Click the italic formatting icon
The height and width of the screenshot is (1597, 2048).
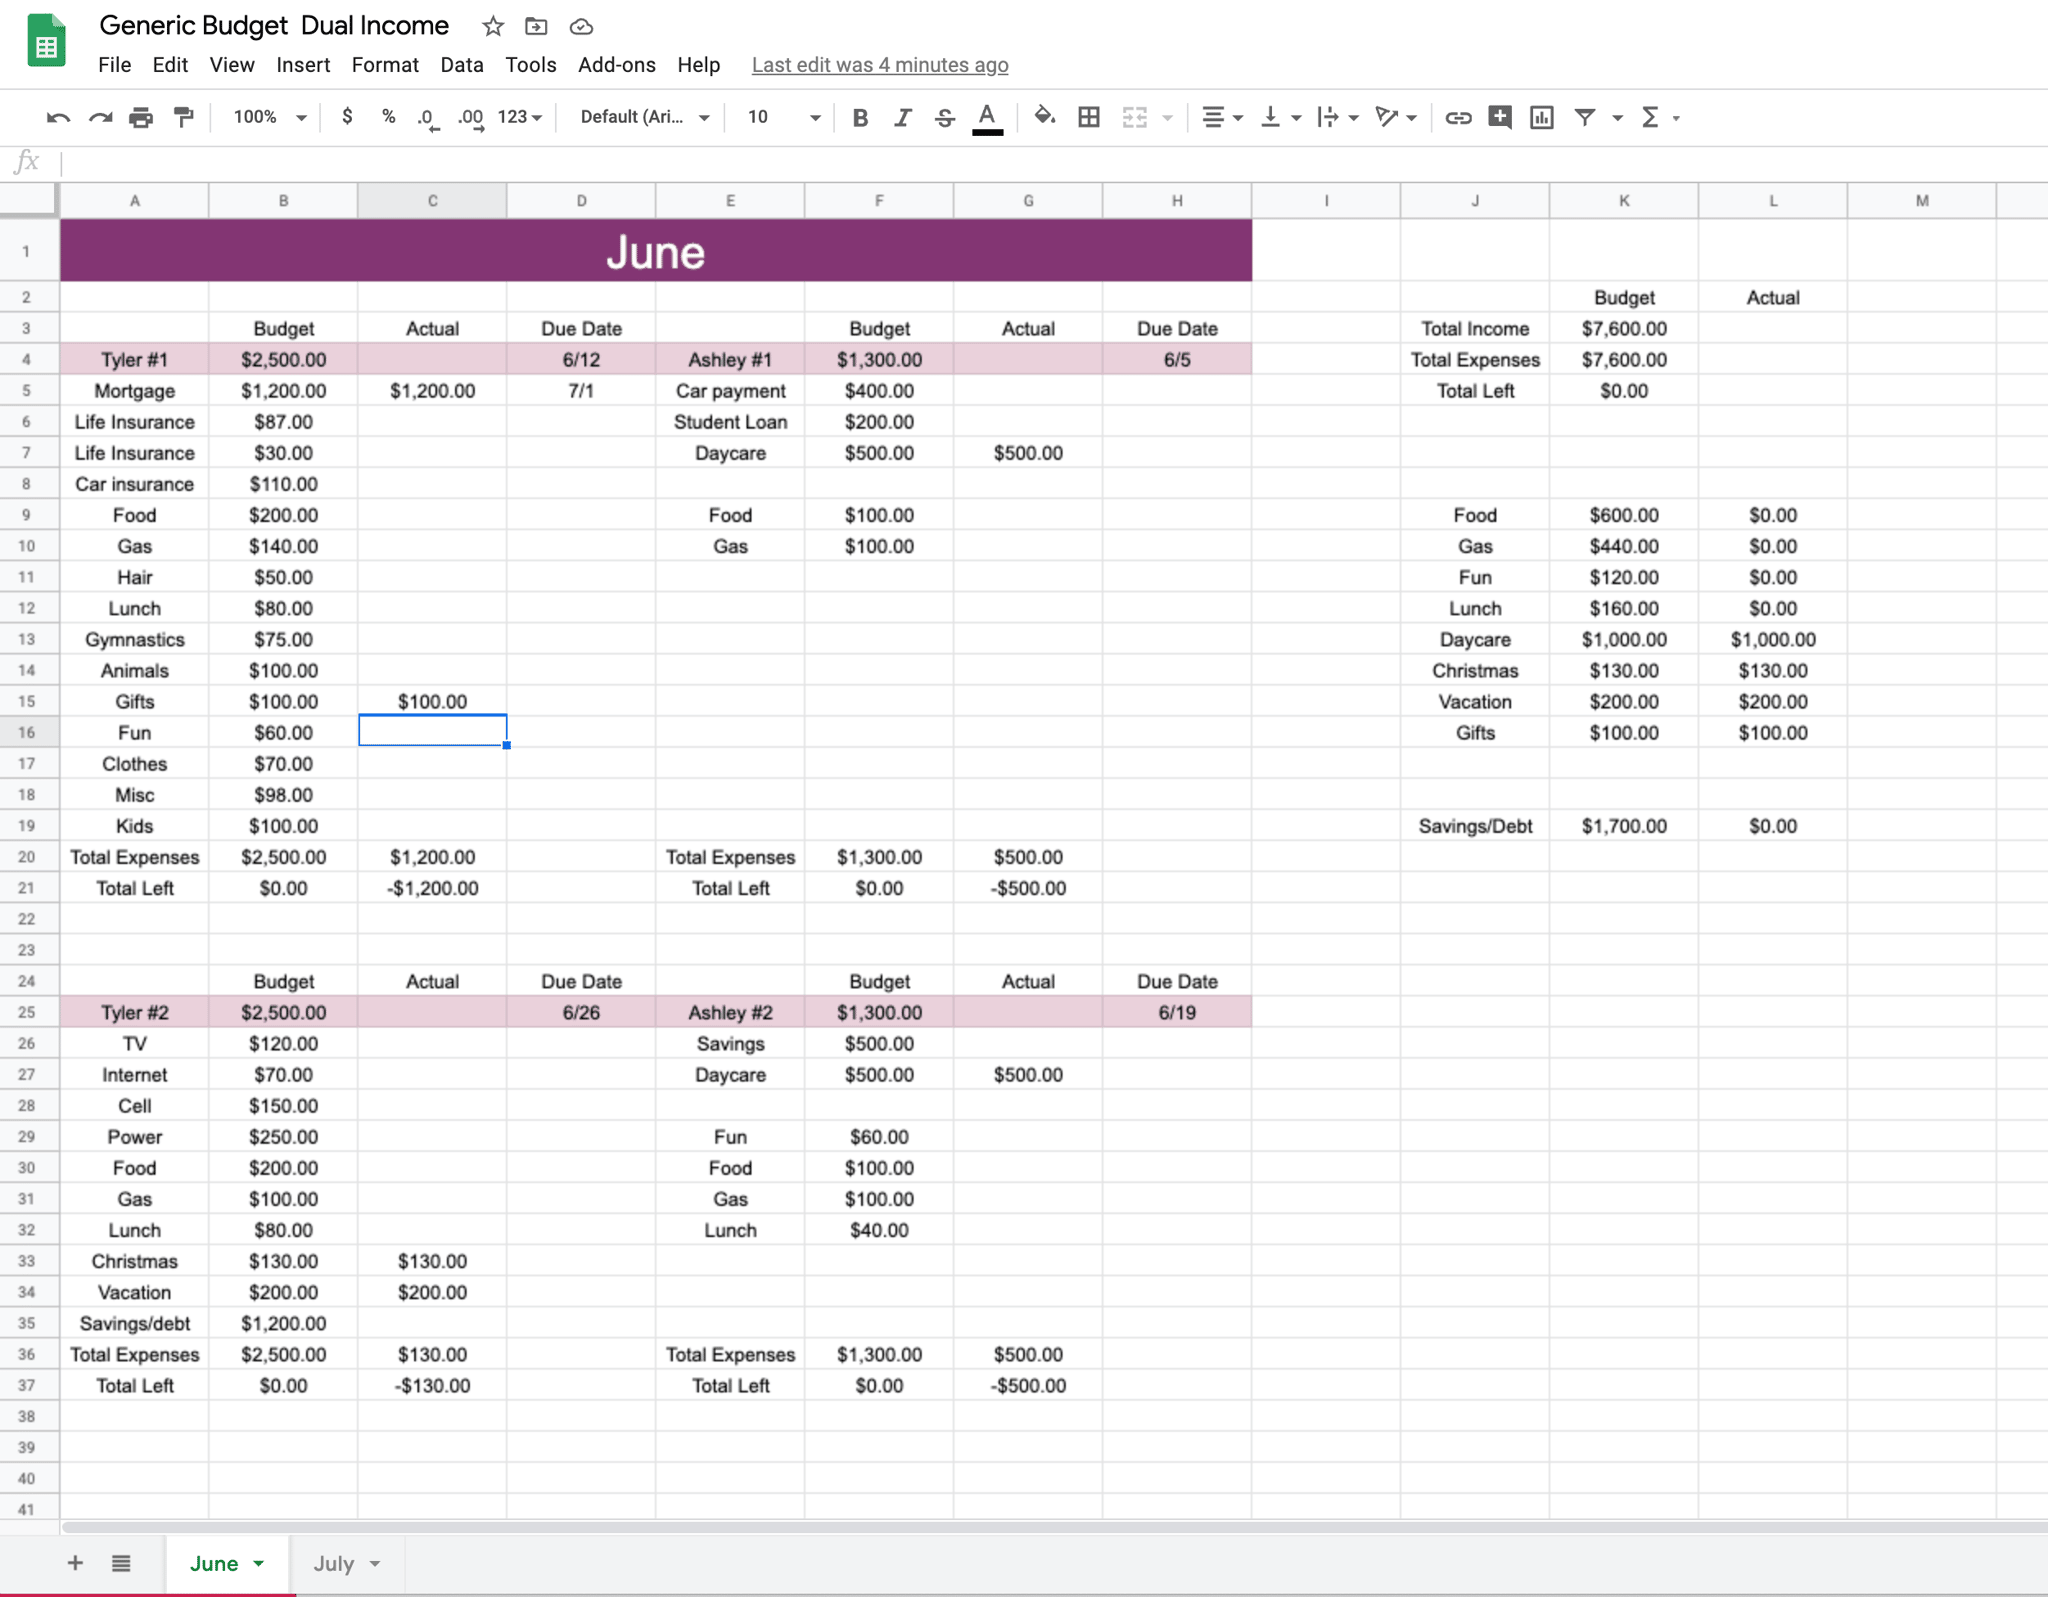(899, 116)
